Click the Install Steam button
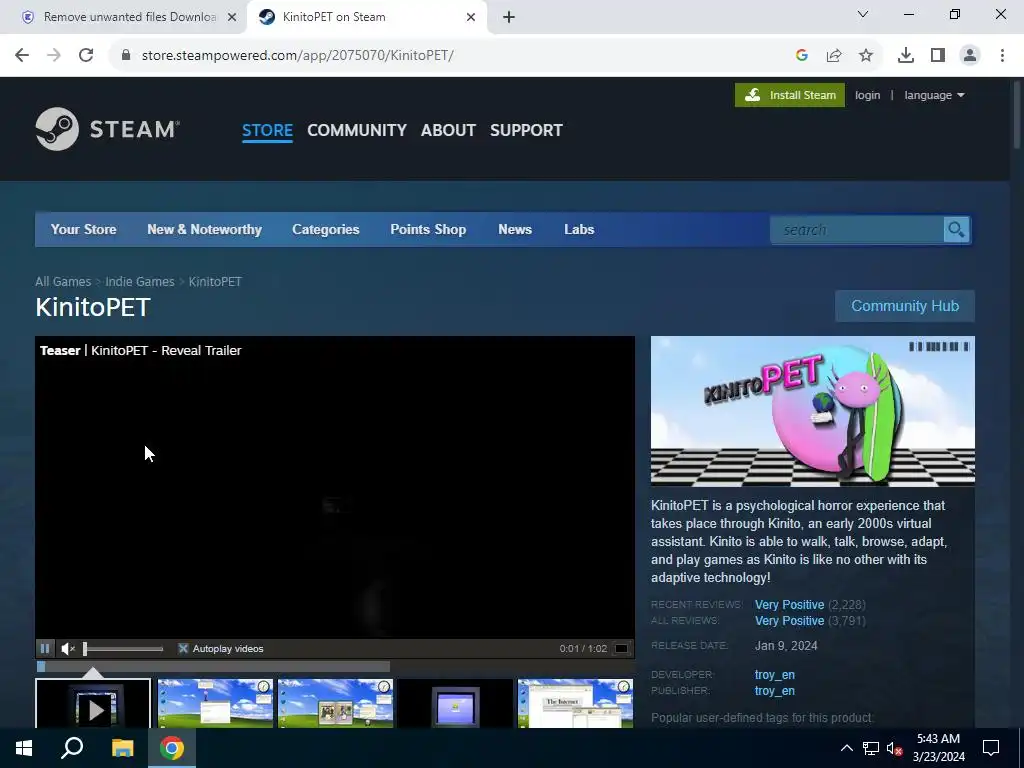The image size is (1024, 768). tap(790, 95)
